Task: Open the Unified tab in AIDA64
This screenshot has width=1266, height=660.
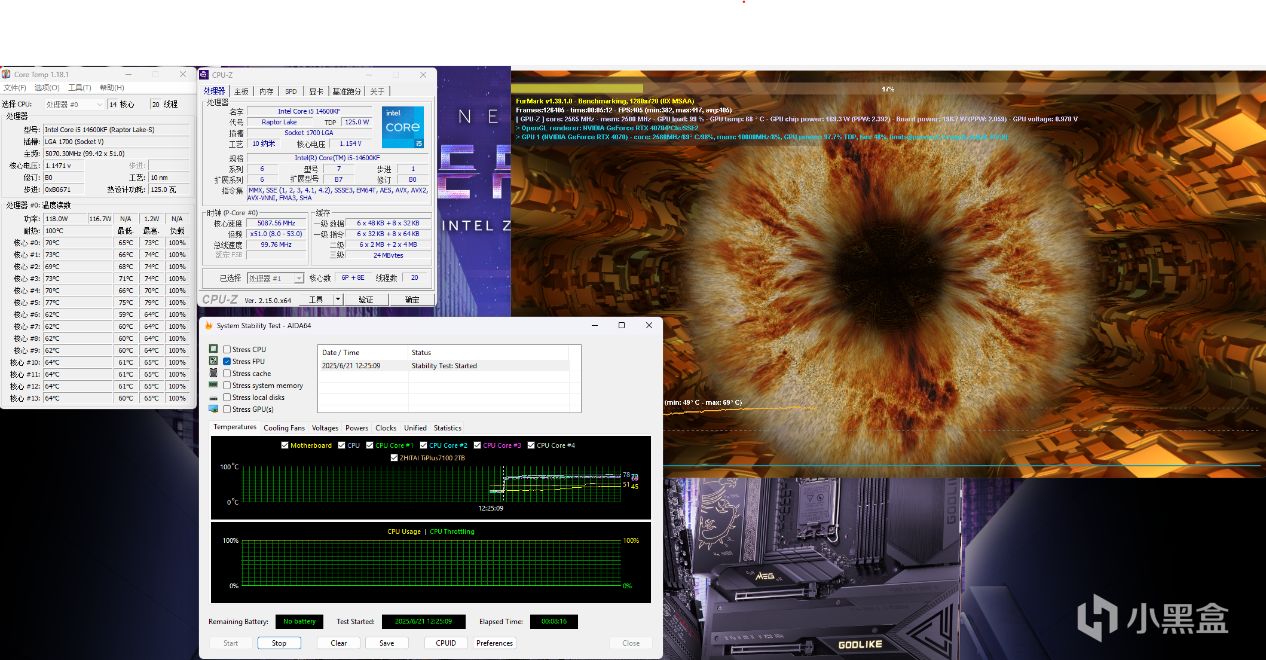Action: (415, 428)
